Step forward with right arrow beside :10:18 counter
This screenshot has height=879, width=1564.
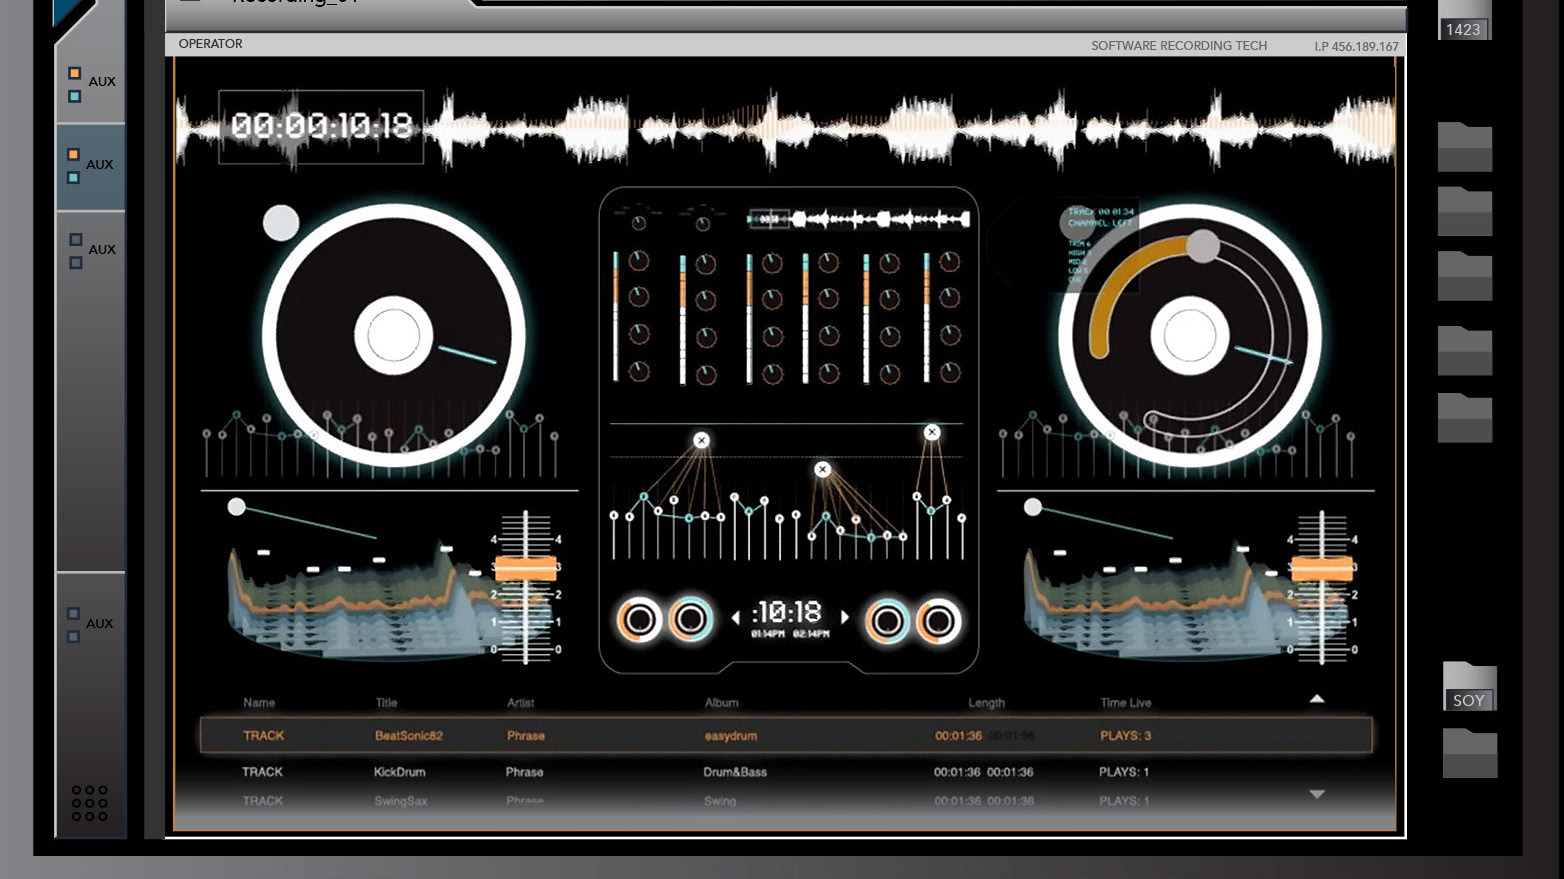tap(845, 617)
